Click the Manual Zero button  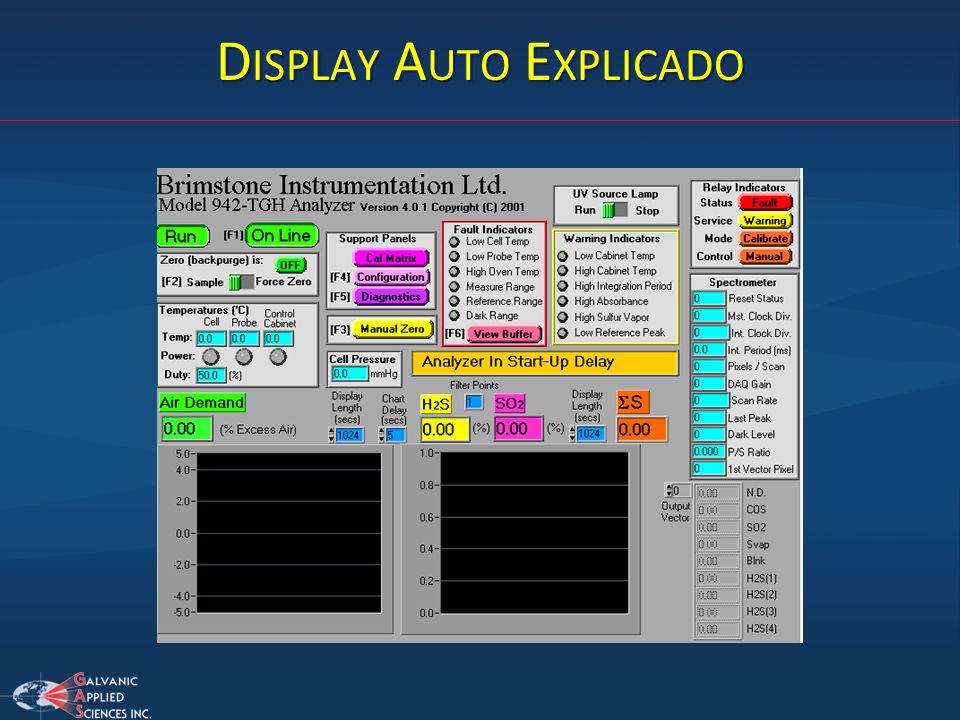click(x=392, y=329)
